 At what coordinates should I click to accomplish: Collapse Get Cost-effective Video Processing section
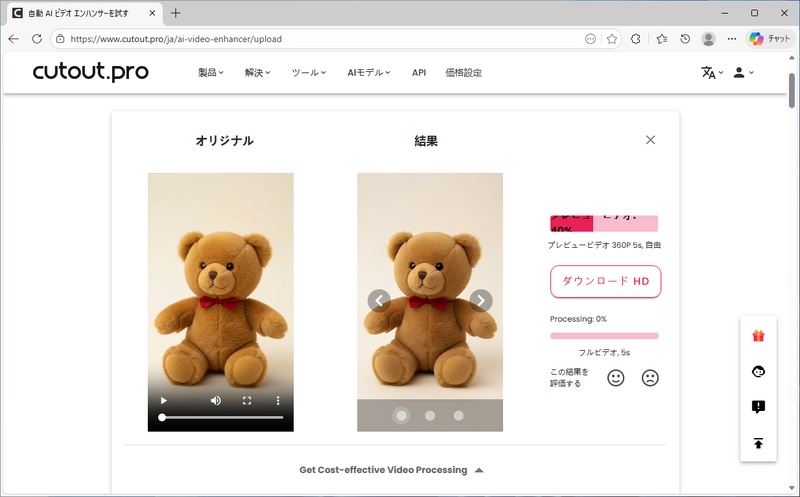pyautogui.click(x=391, y=470)
